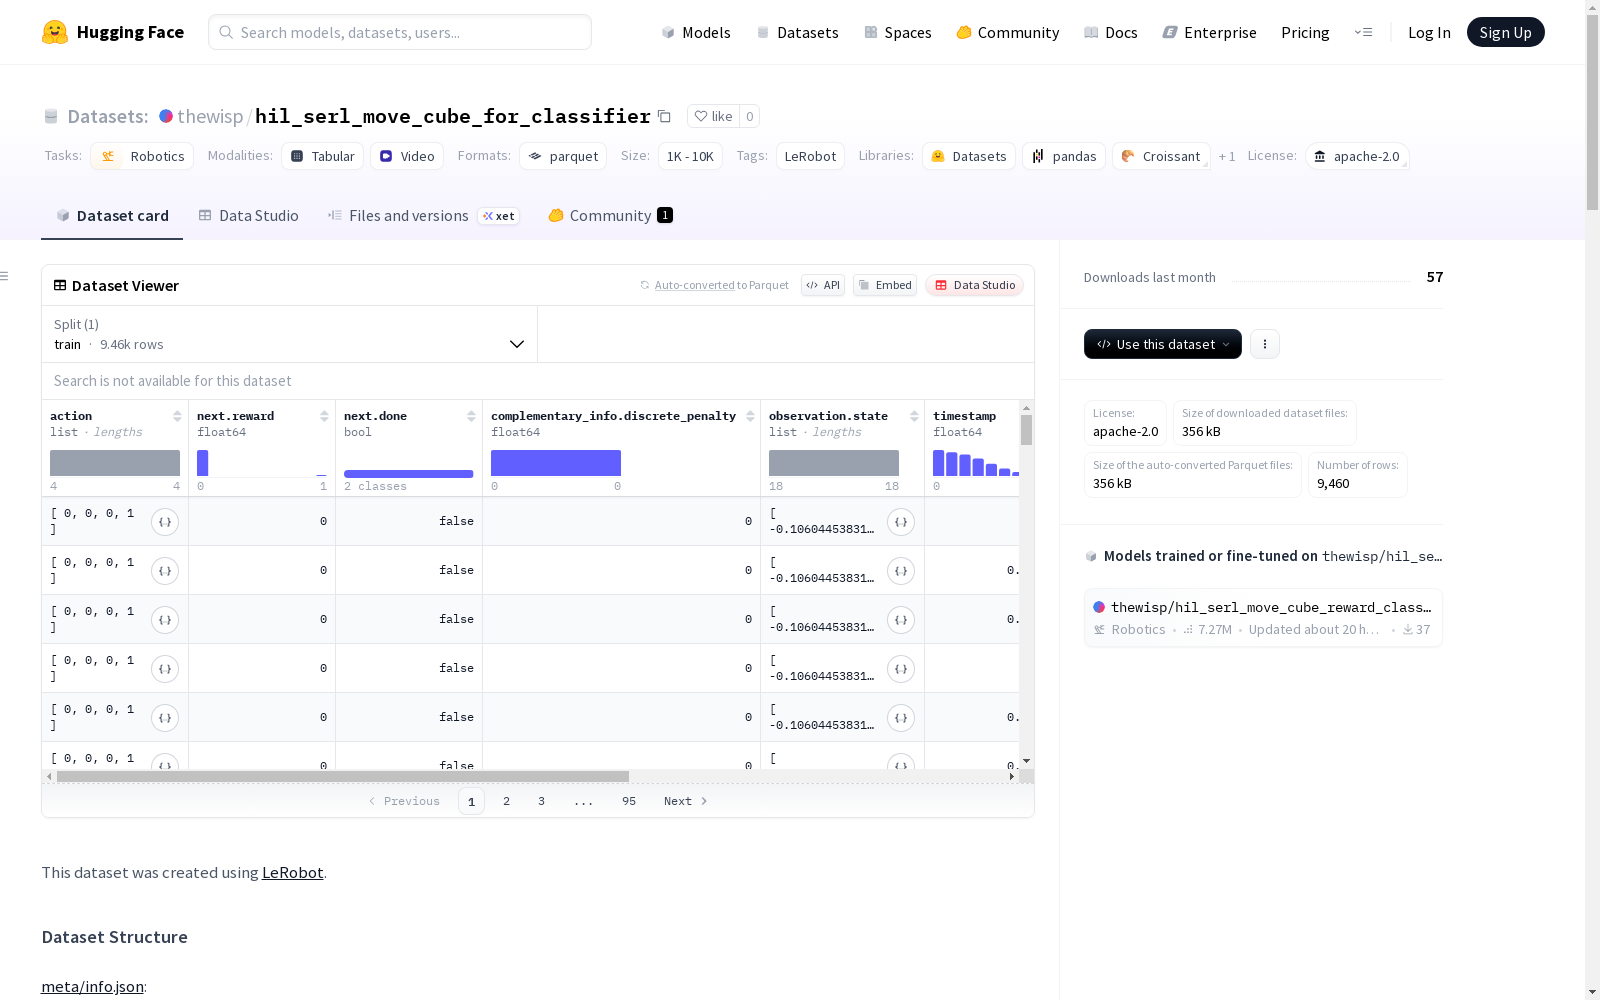Viewport: 1600px width, 1000px height.
Task: Click the Sign Up button
Action: (1506, 32)
